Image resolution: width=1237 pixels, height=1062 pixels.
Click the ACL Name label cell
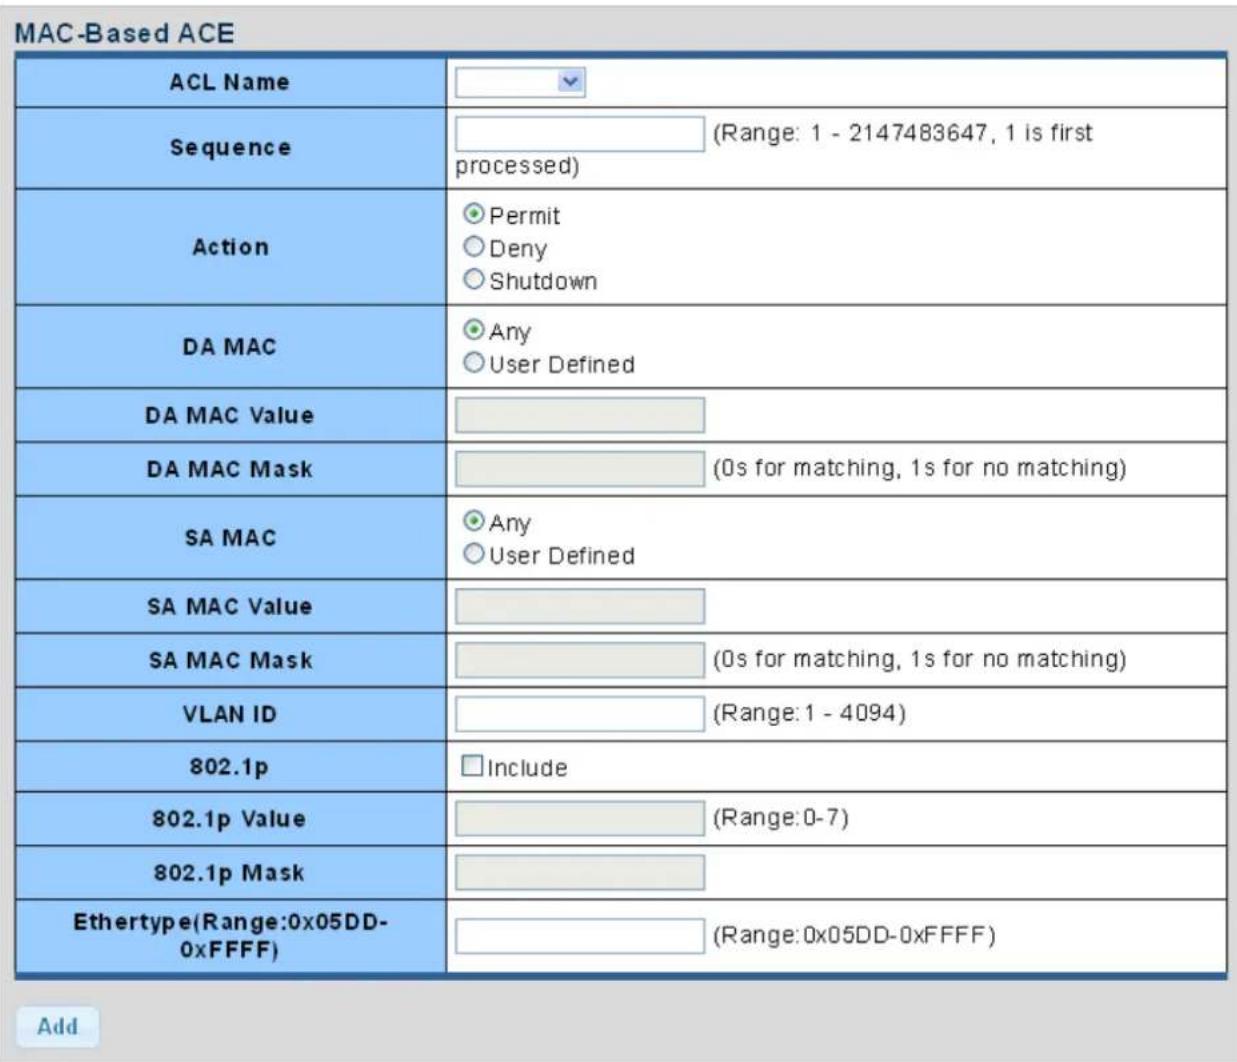[x=230, y=82]
